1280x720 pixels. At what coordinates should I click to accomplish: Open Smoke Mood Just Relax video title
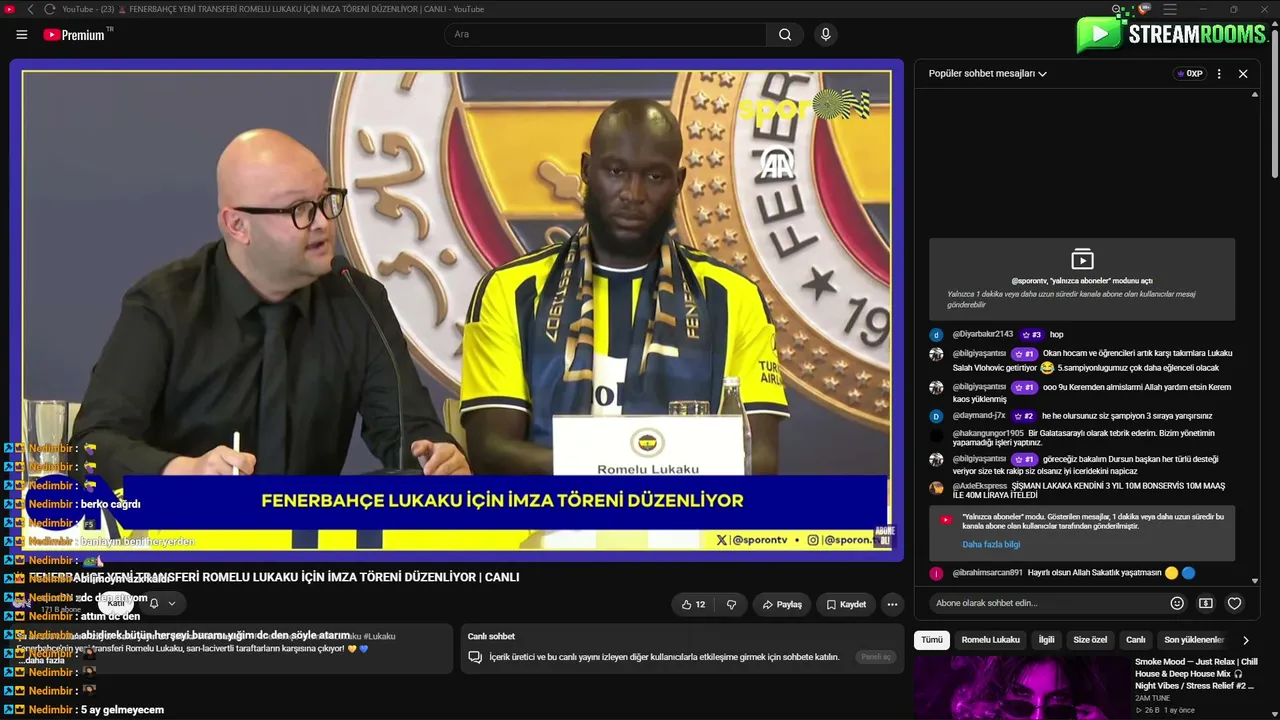point(1196,674)
